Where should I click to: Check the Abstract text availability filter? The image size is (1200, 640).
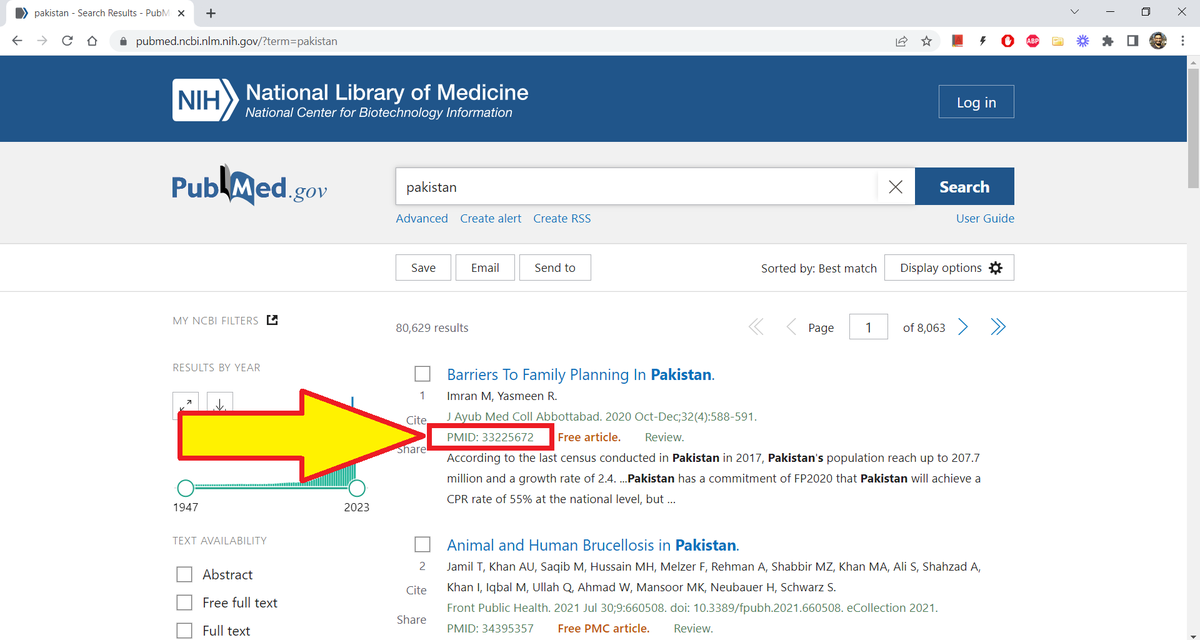184,574
